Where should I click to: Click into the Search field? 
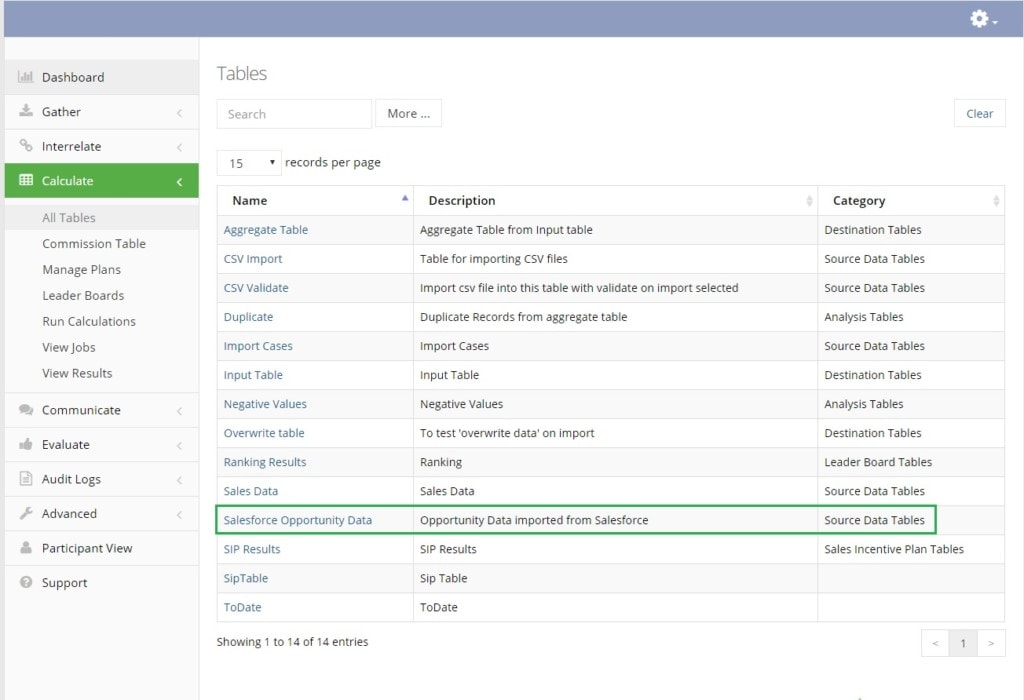pos(294,114)
